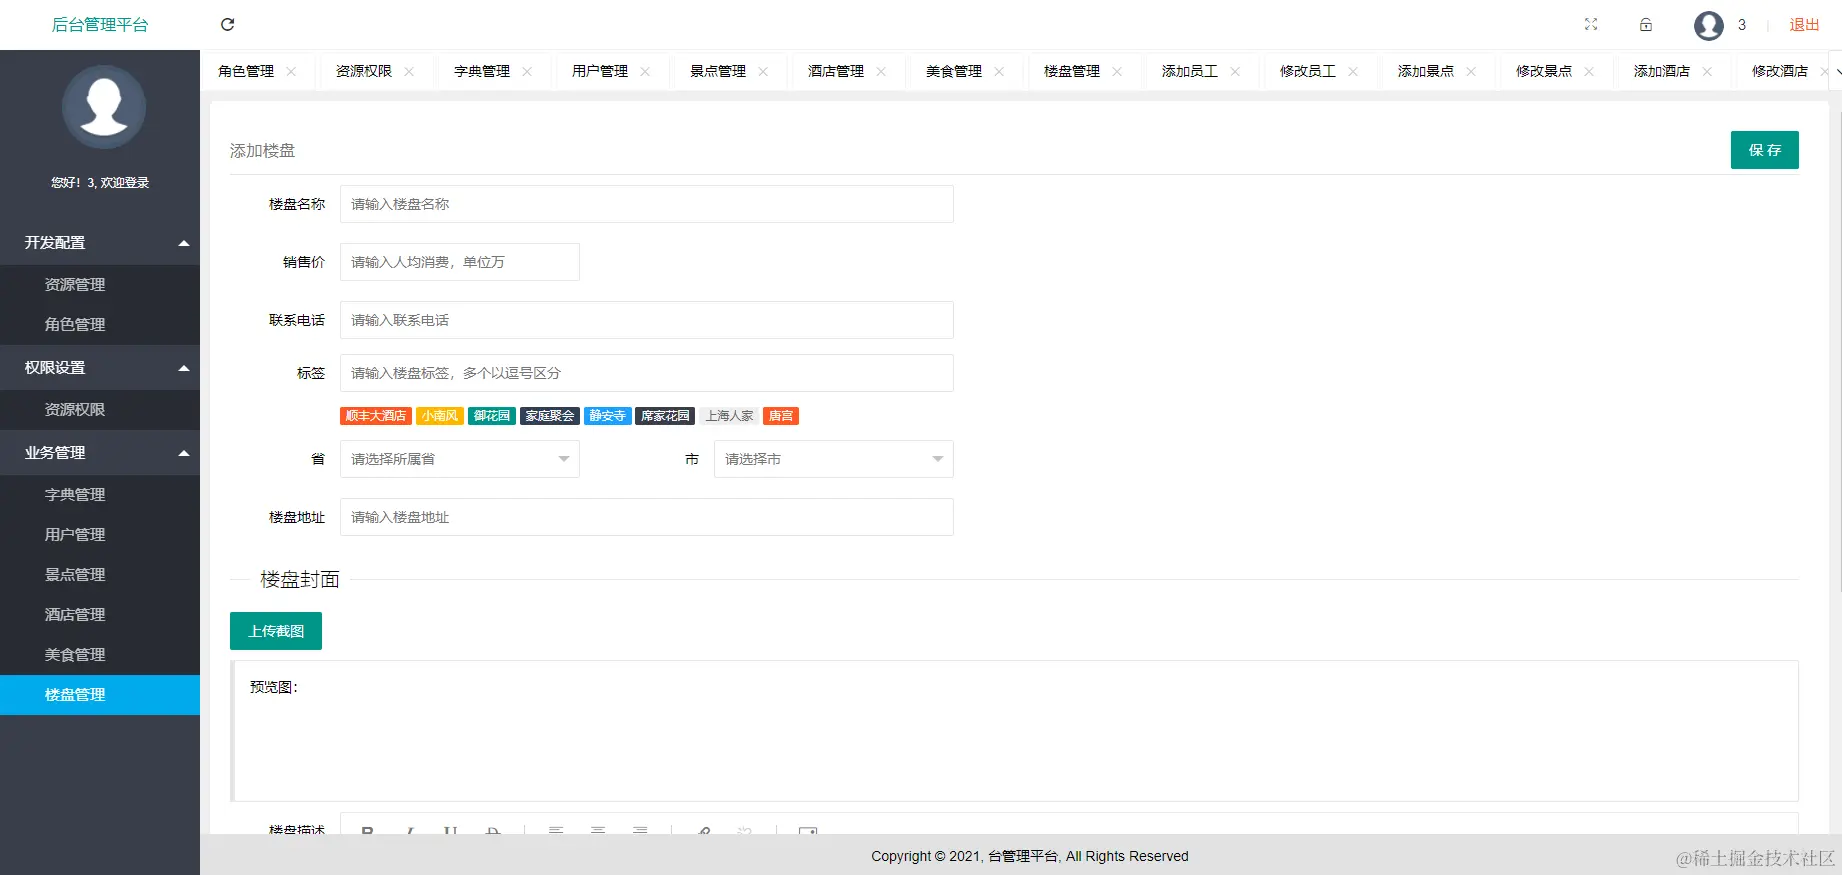This screenshot has height=875, width=1842.
Task: Click the lock screen icon
Action: point(1646,25)
